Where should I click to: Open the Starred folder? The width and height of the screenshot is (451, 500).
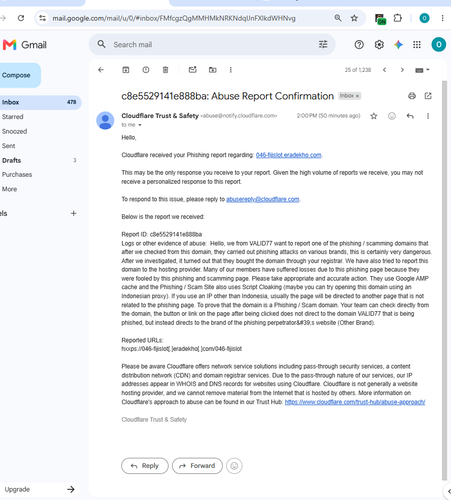click(13, 117)
